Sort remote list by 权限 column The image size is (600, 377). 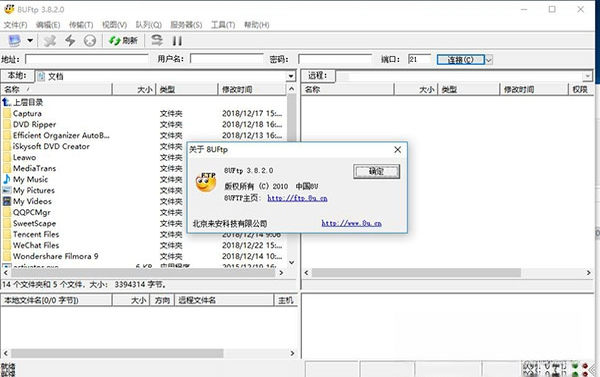pos(580,89)
